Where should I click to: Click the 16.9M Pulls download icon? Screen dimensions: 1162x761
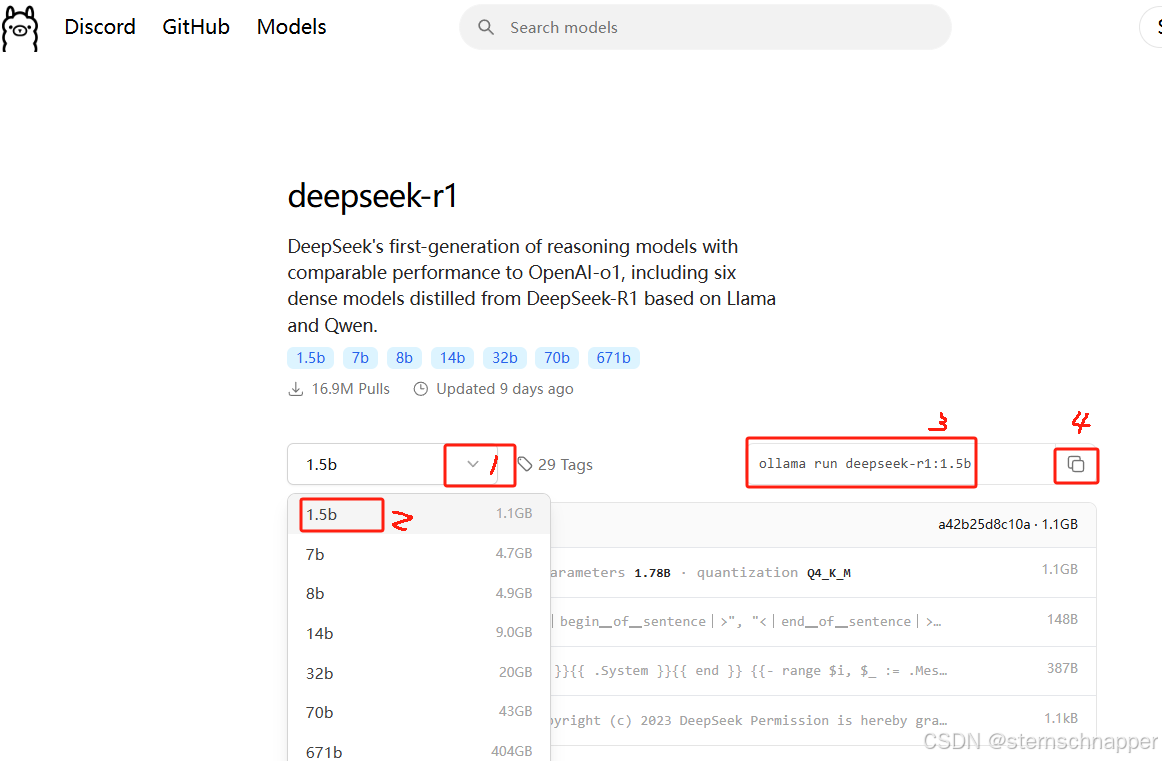click(x=296, y=389)
